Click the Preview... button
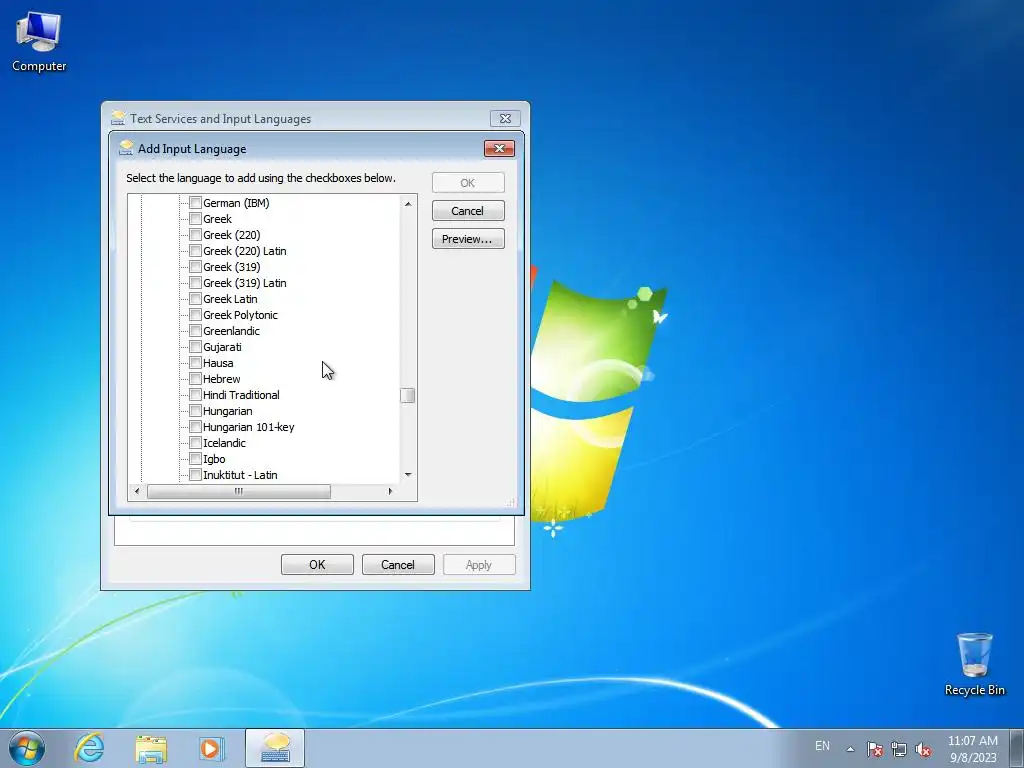 point(468,239)
